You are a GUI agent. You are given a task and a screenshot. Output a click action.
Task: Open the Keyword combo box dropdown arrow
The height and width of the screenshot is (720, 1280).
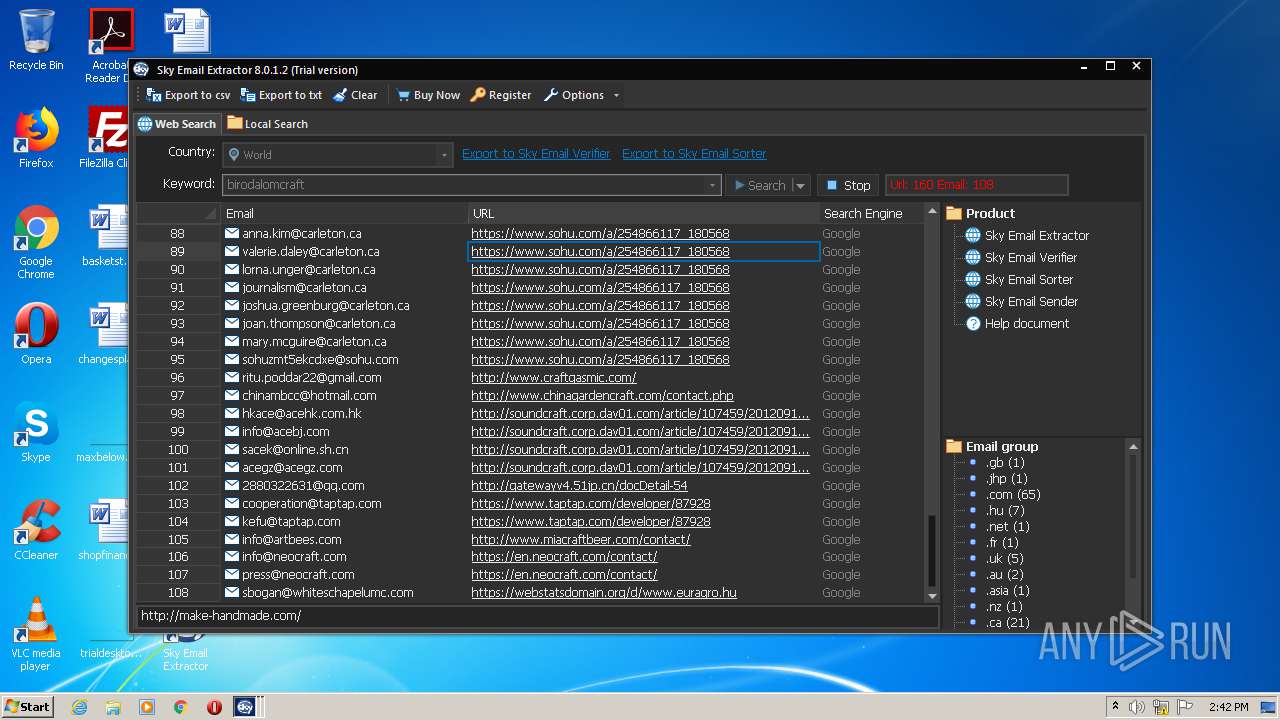[x=713, y=185]
